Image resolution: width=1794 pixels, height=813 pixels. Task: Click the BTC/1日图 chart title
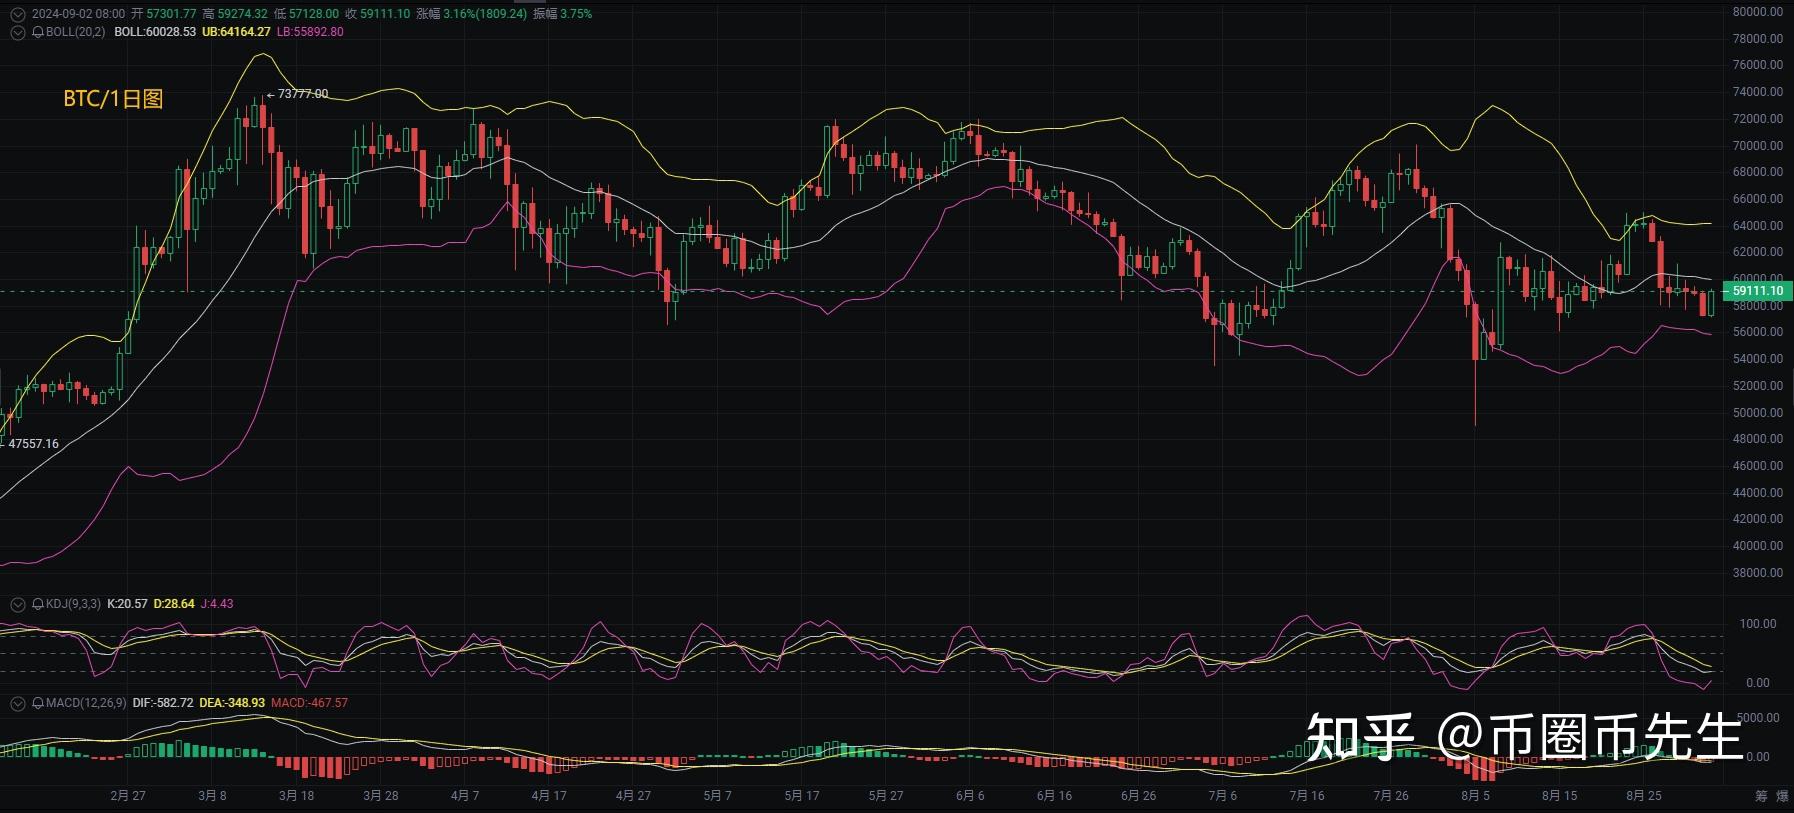pos(113,99)
